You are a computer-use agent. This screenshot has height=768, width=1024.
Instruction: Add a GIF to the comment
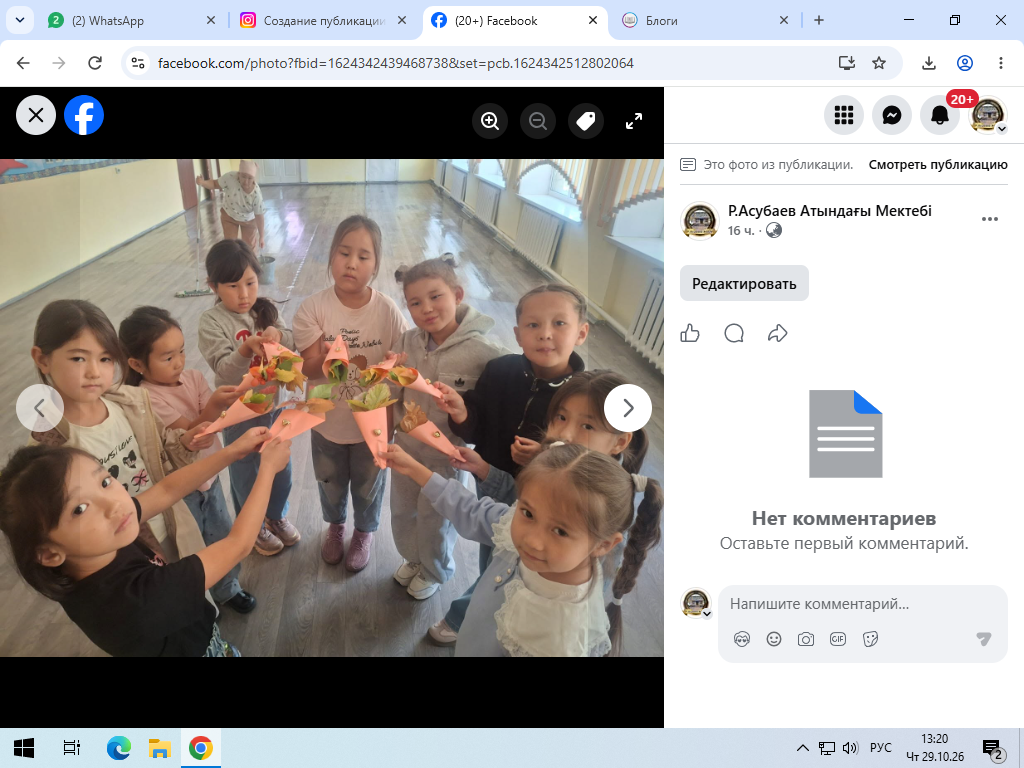[x=838, y=639]
